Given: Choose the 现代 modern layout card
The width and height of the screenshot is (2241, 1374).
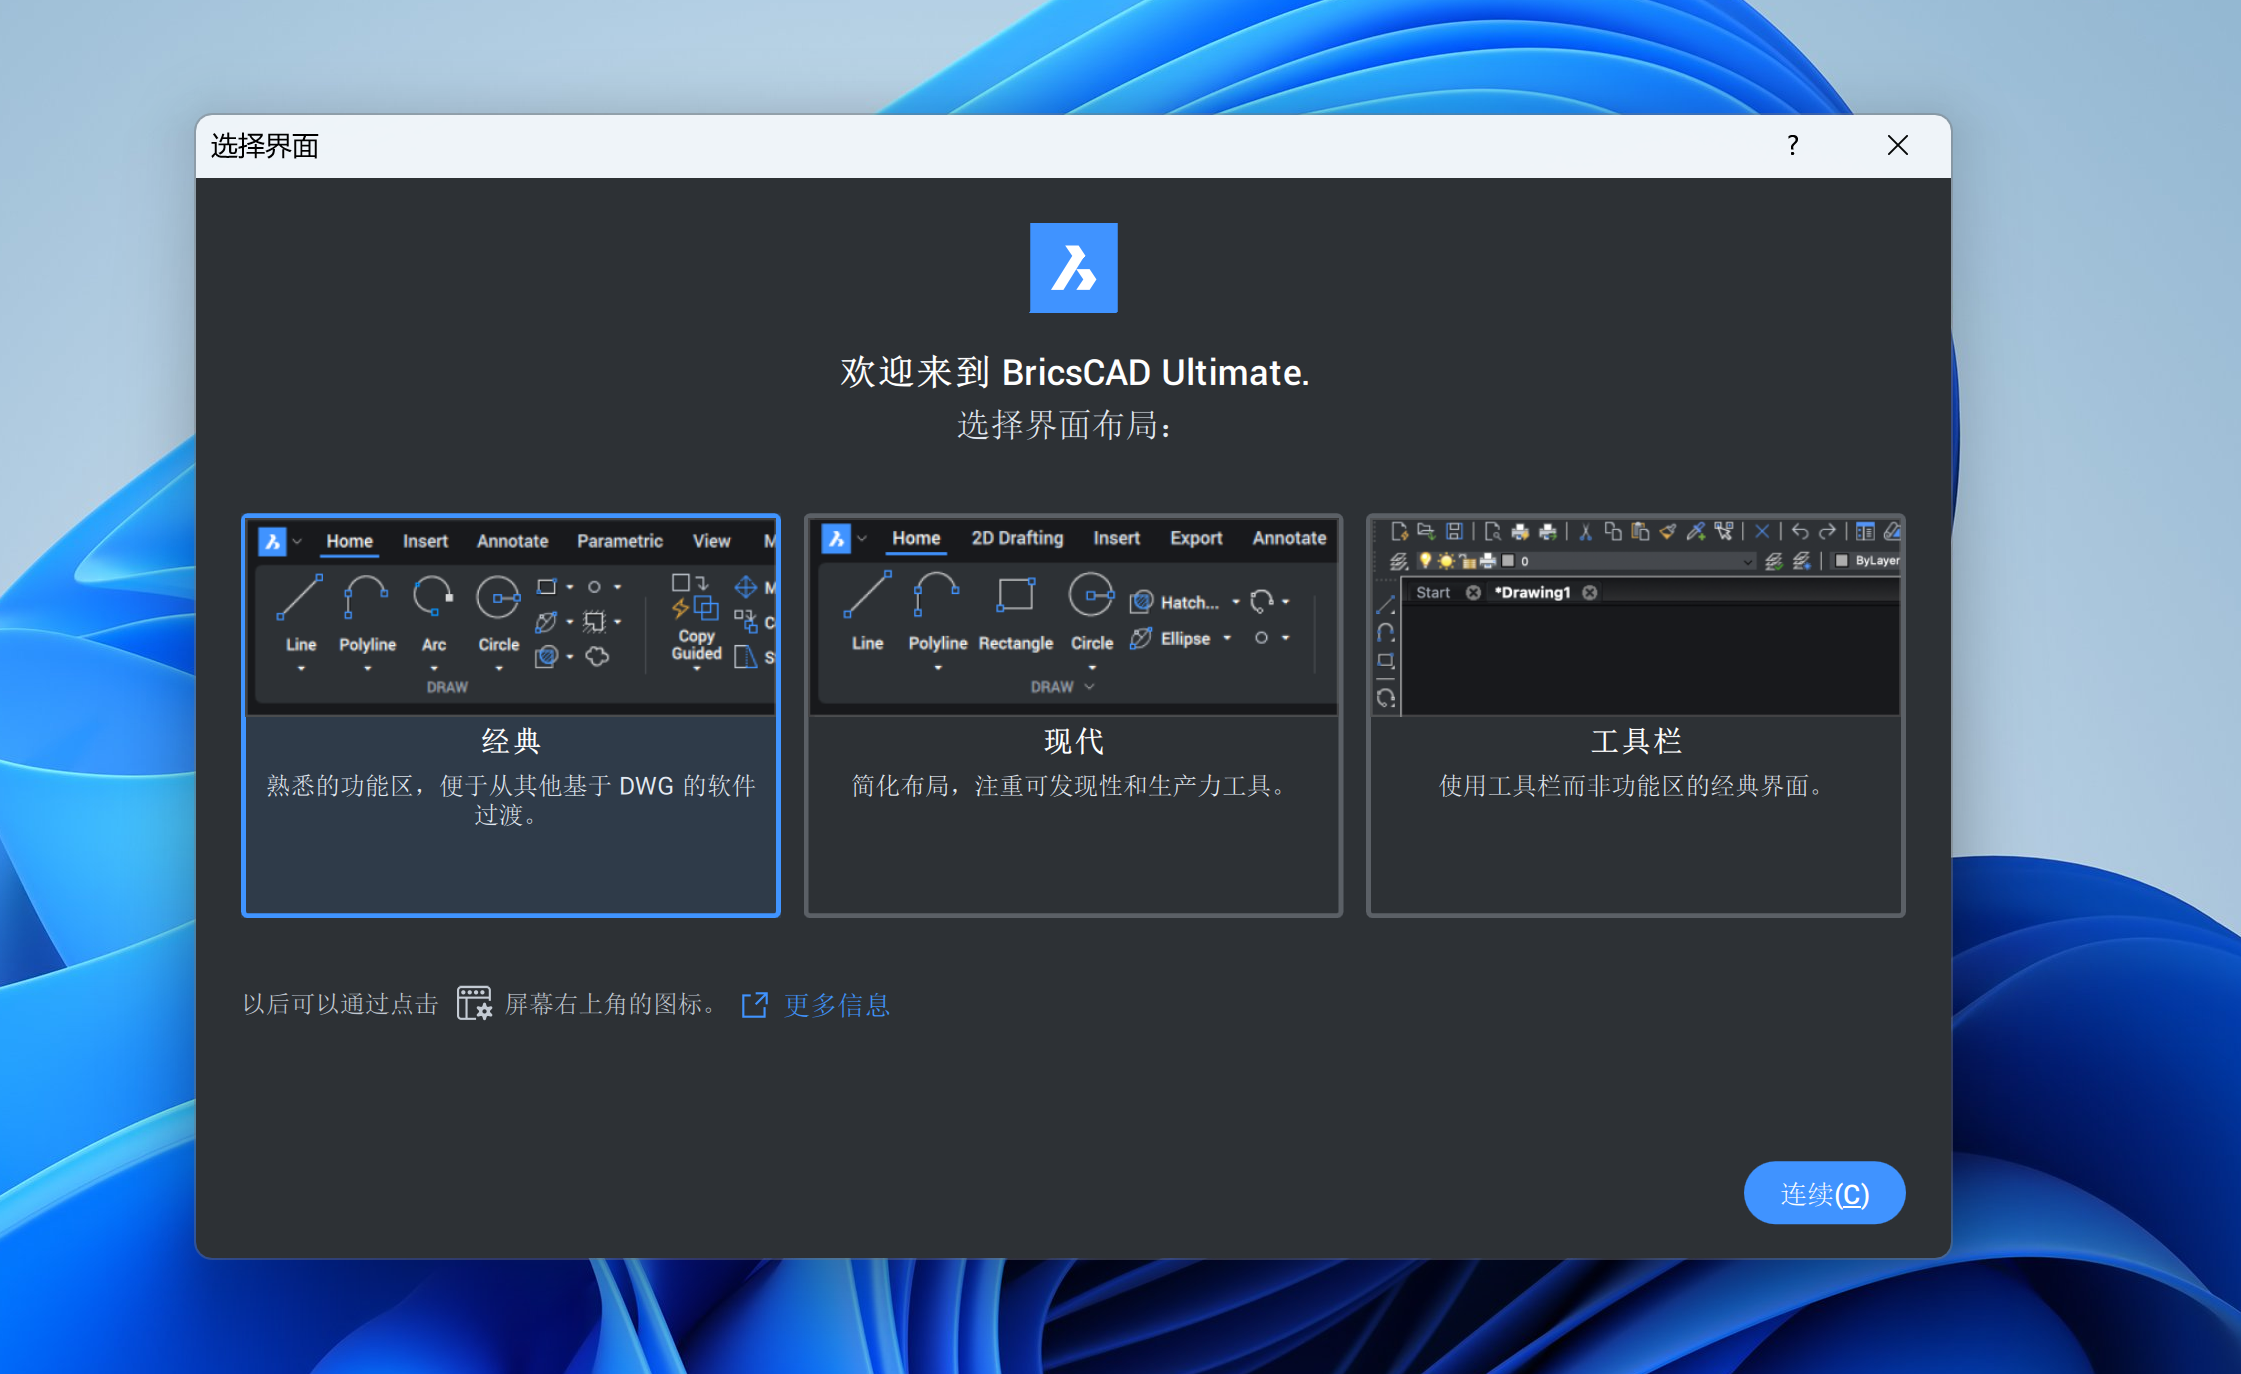Looking at the screenshot, I should pos(1073,715).
